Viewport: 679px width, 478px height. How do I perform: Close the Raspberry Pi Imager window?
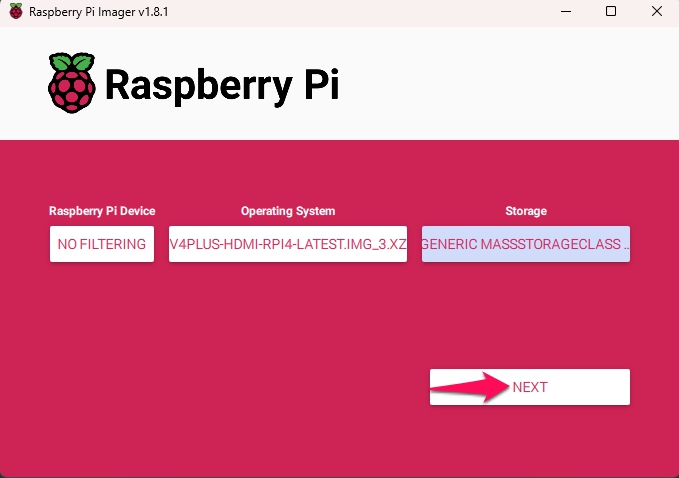[x=657, y=11]
